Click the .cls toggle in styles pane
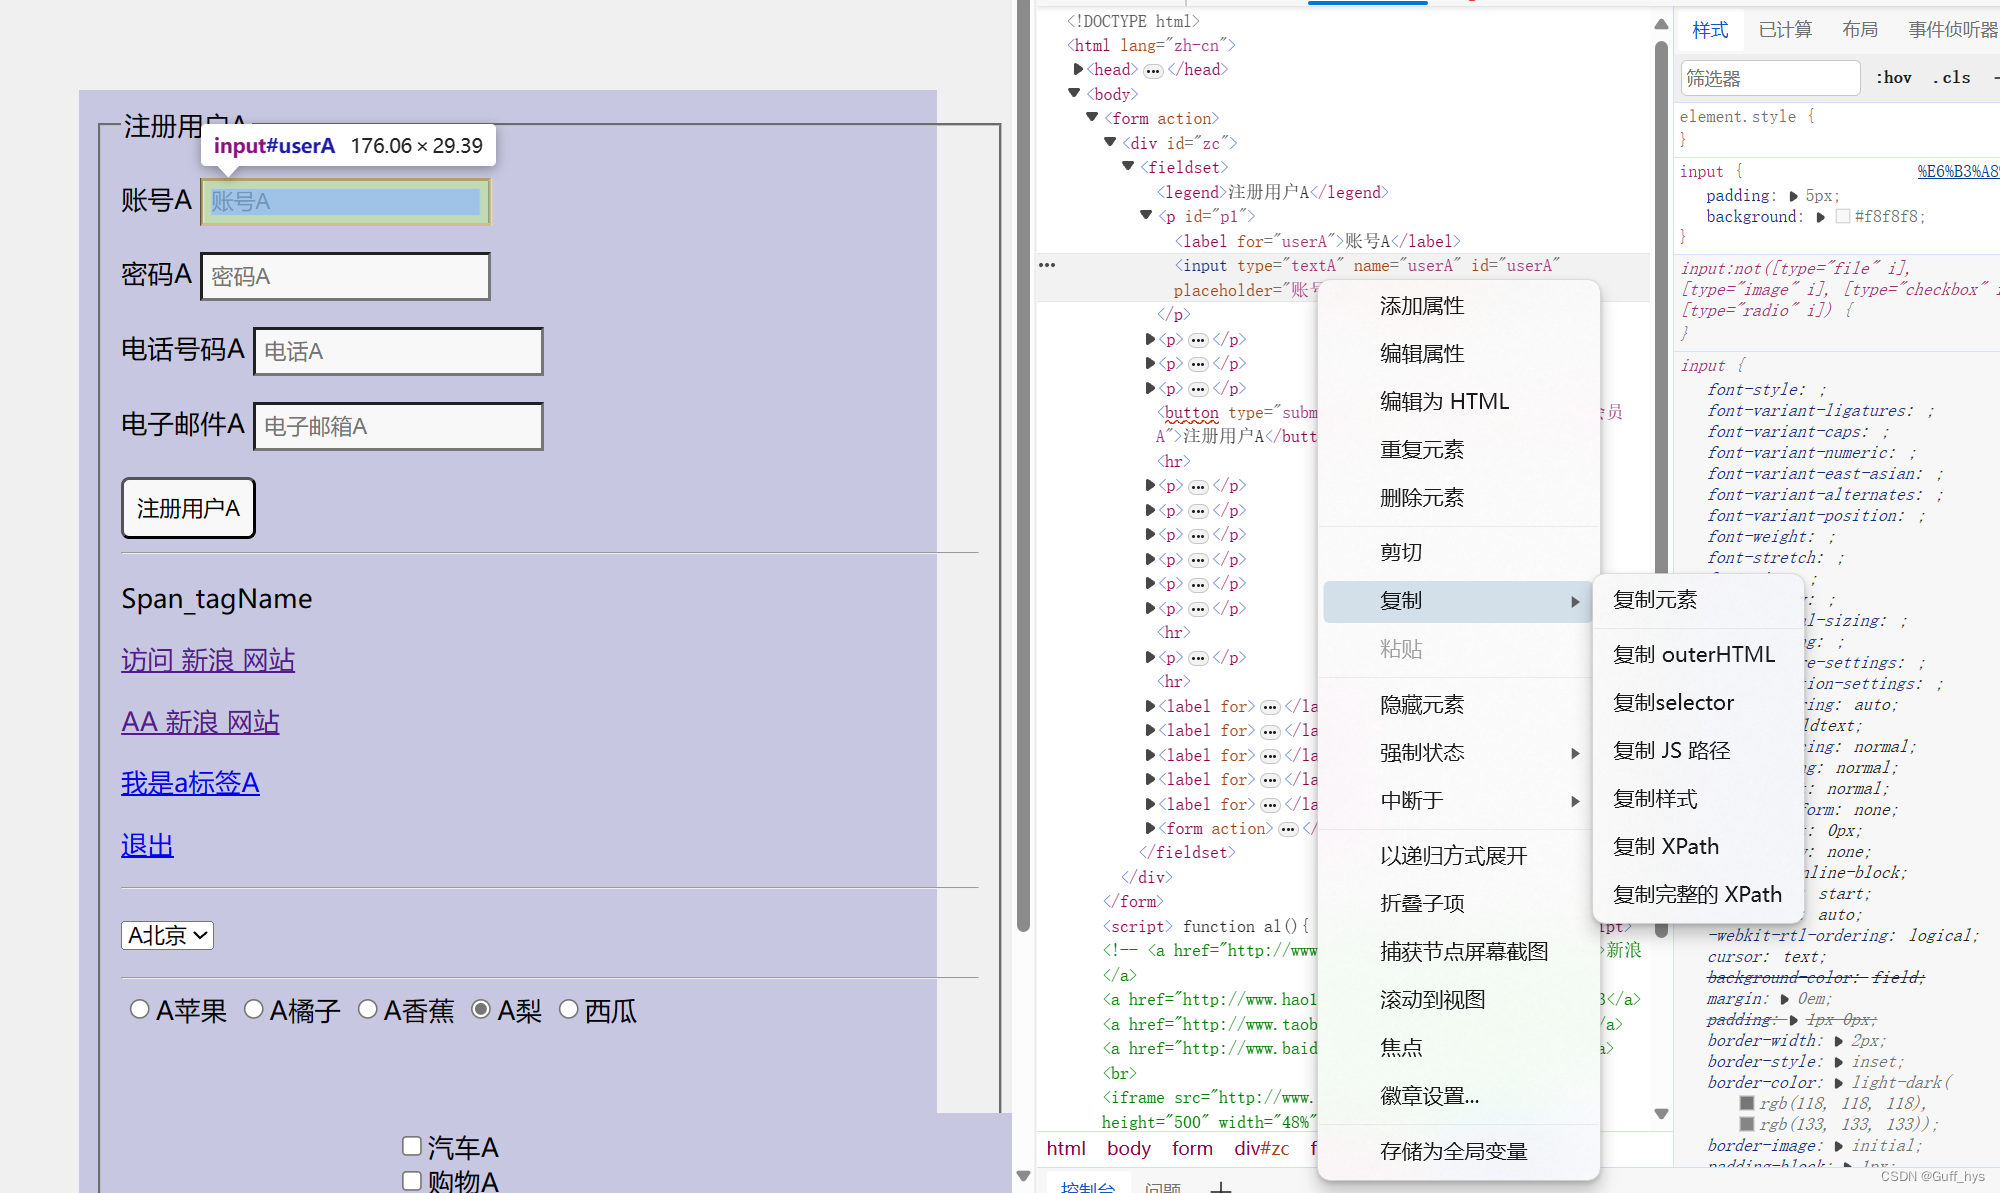 click(1951, 78)
